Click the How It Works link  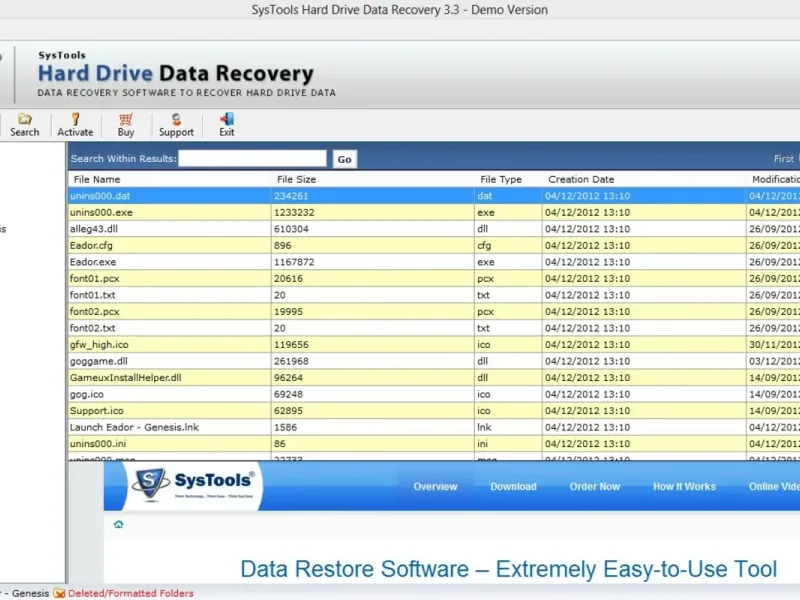(684, 487)
